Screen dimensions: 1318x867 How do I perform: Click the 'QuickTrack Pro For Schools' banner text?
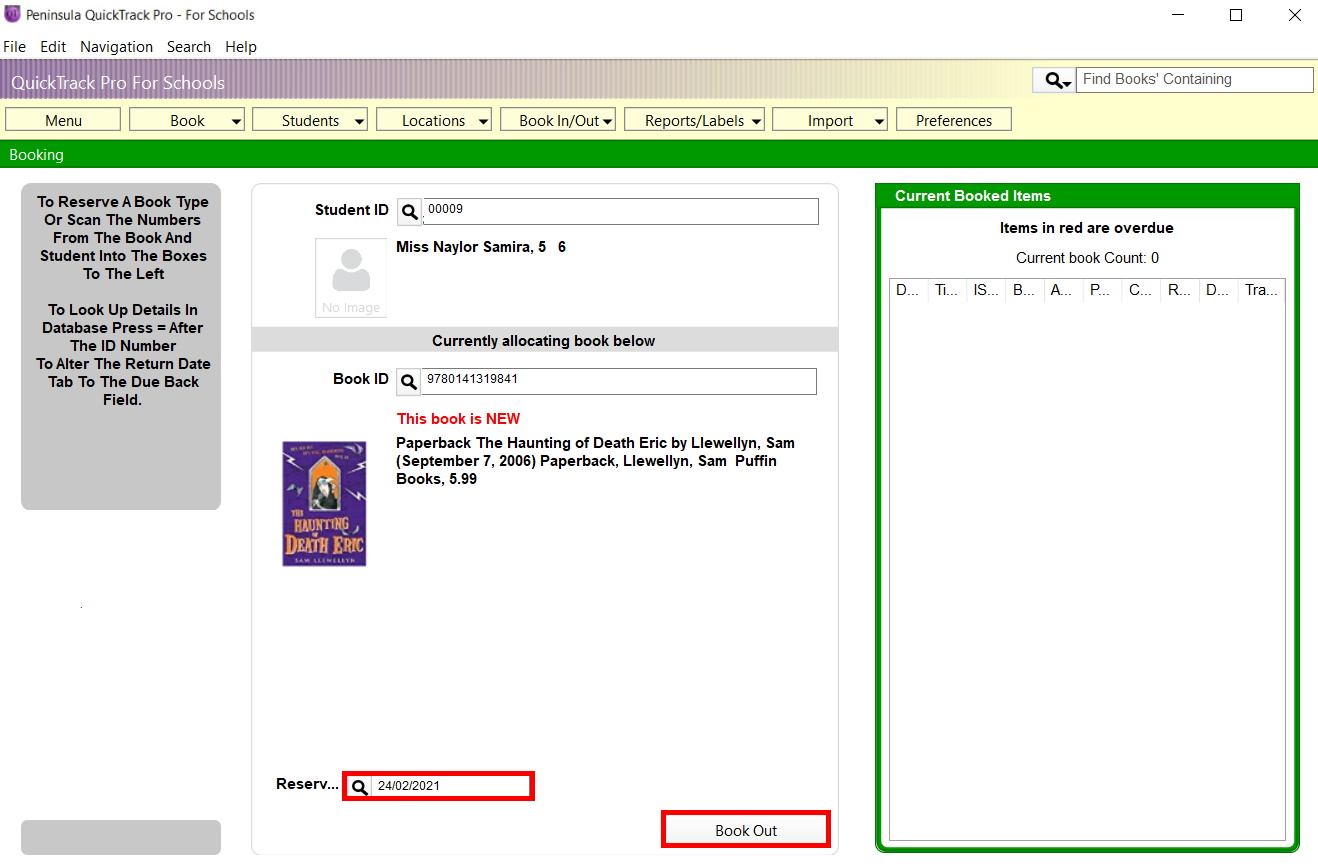(118, 83)
